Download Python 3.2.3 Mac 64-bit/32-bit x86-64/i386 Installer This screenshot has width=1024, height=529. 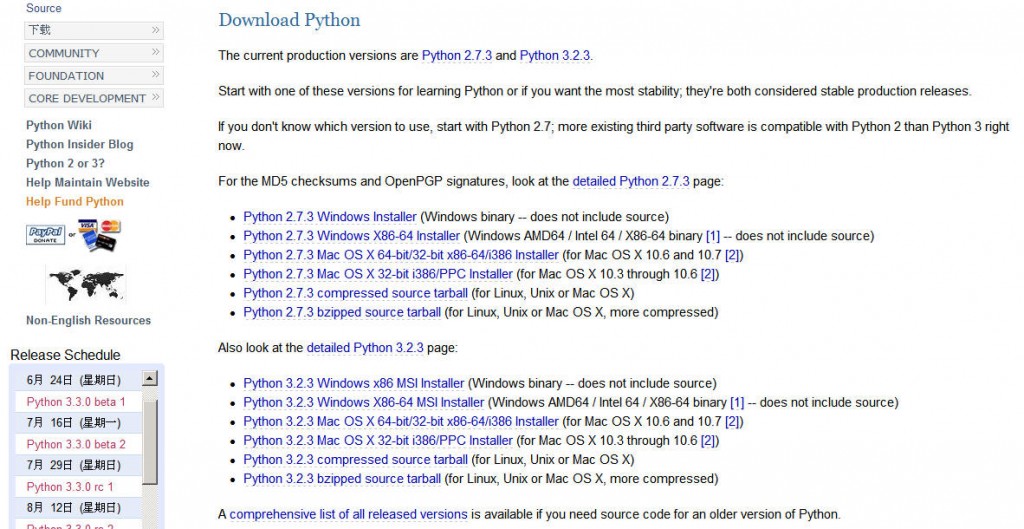tap(401, 421)
